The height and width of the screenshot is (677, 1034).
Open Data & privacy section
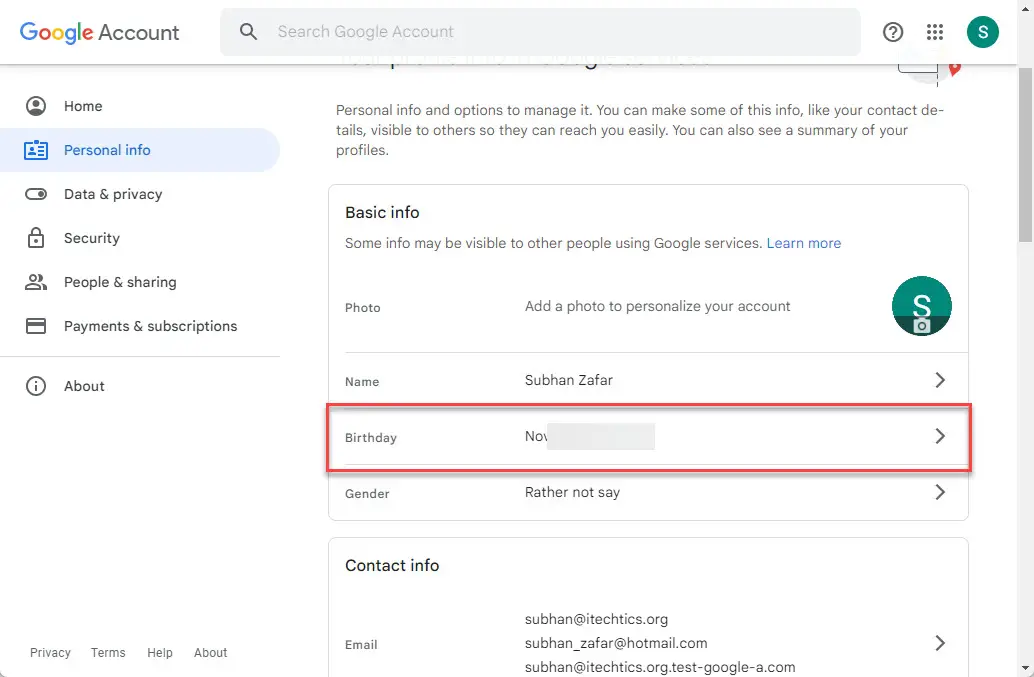112,194
